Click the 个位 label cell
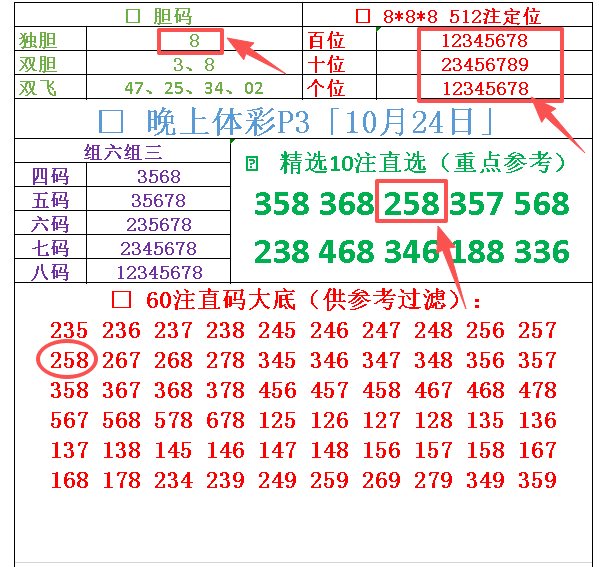 [x=326, y=88]
